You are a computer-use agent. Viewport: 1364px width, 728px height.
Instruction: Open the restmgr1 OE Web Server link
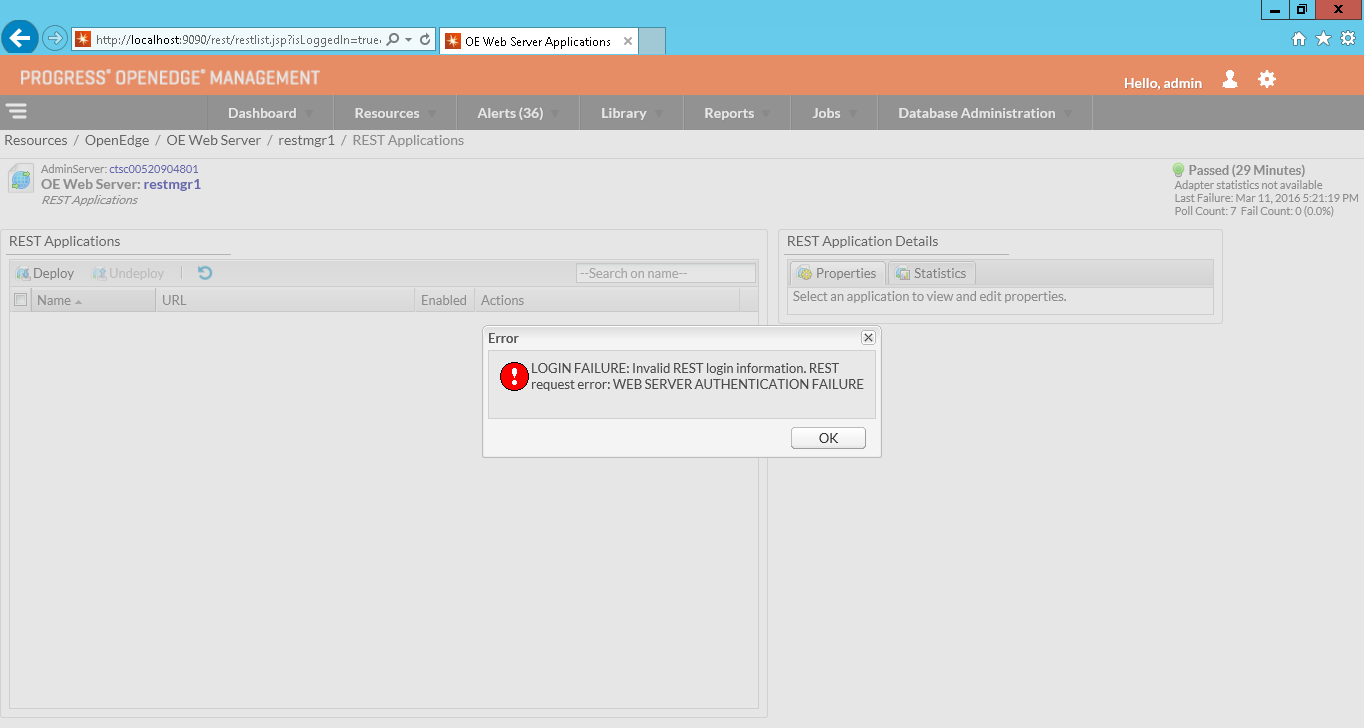[x=172, y=184]
